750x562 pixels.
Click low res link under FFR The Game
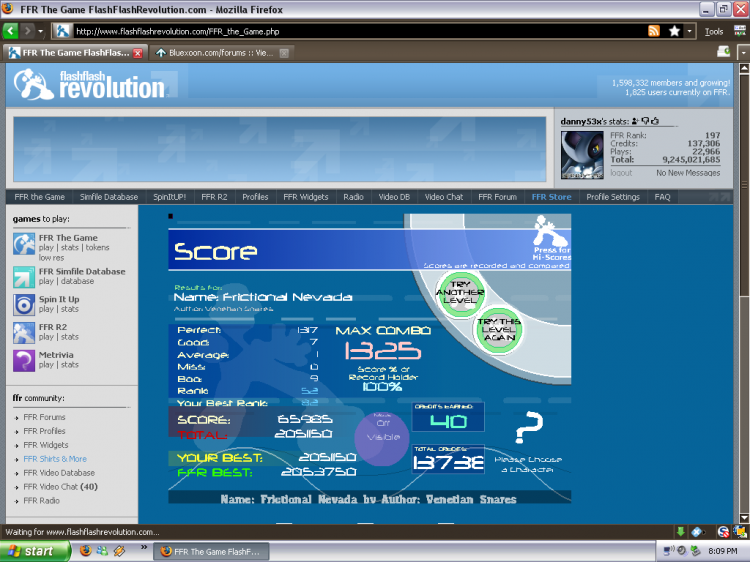click(x=51, y=258)
